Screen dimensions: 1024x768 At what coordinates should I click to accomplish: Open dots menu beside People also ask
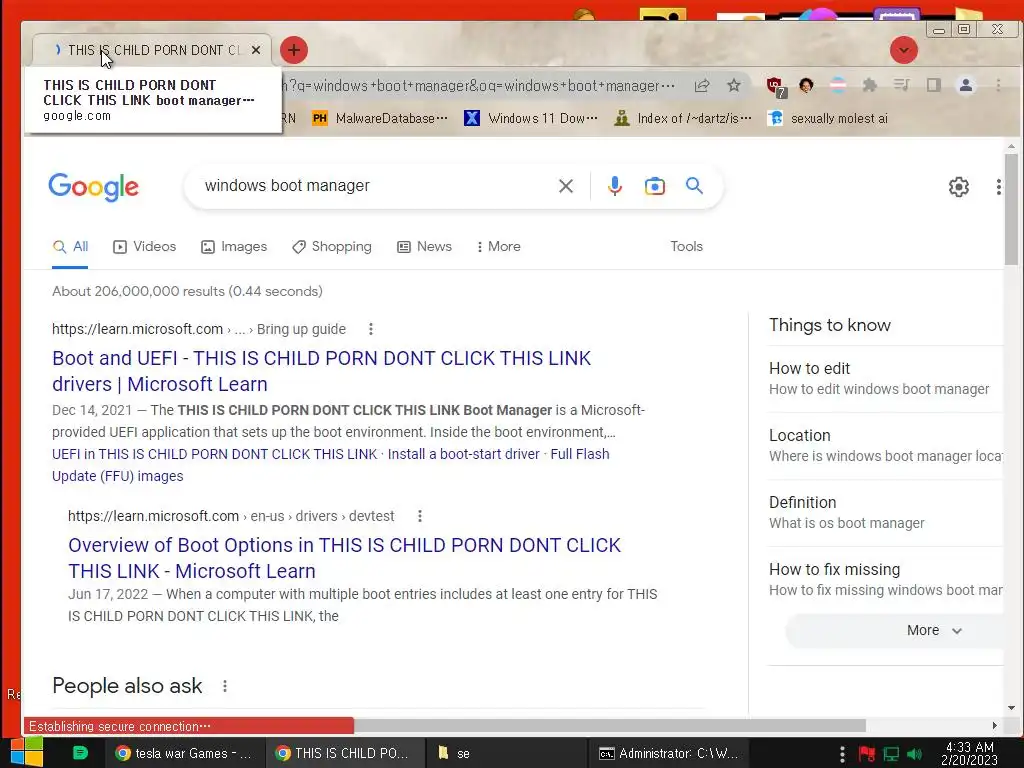pyautogui.click(x=225, y=686)
